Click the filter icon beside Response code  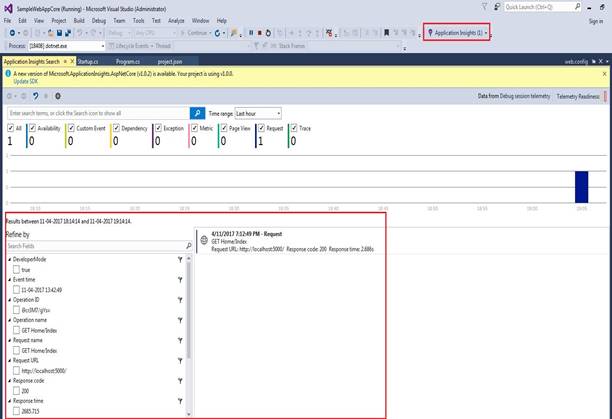click(179, 383)
